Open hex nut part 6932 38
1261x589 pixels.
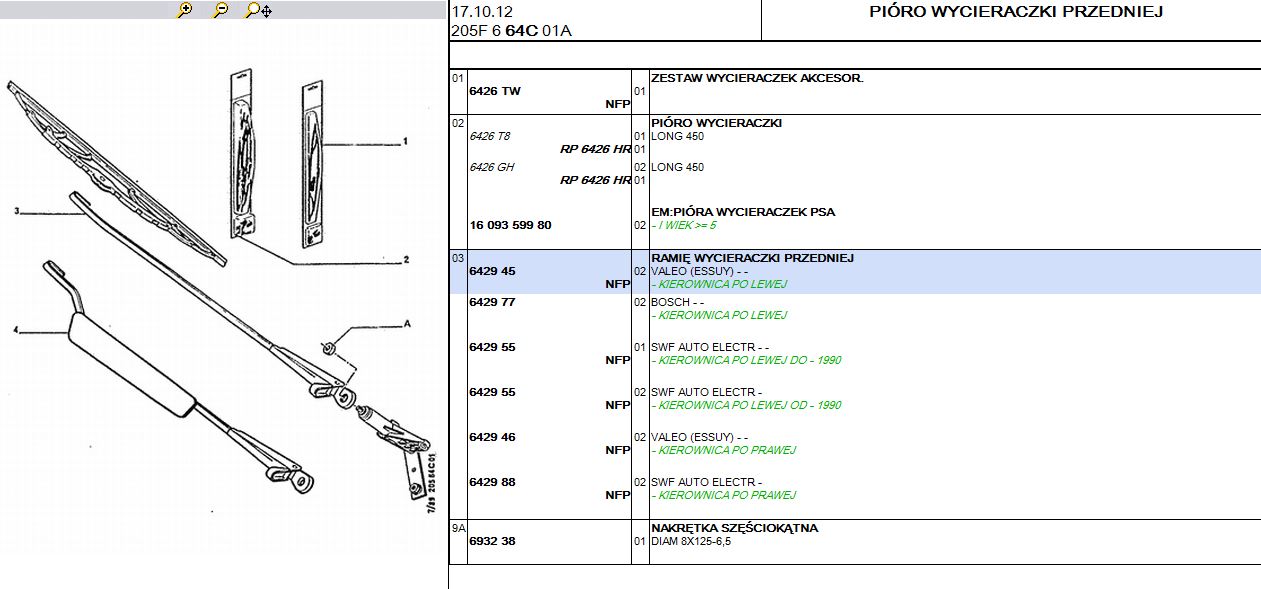[x=492, y=541]
